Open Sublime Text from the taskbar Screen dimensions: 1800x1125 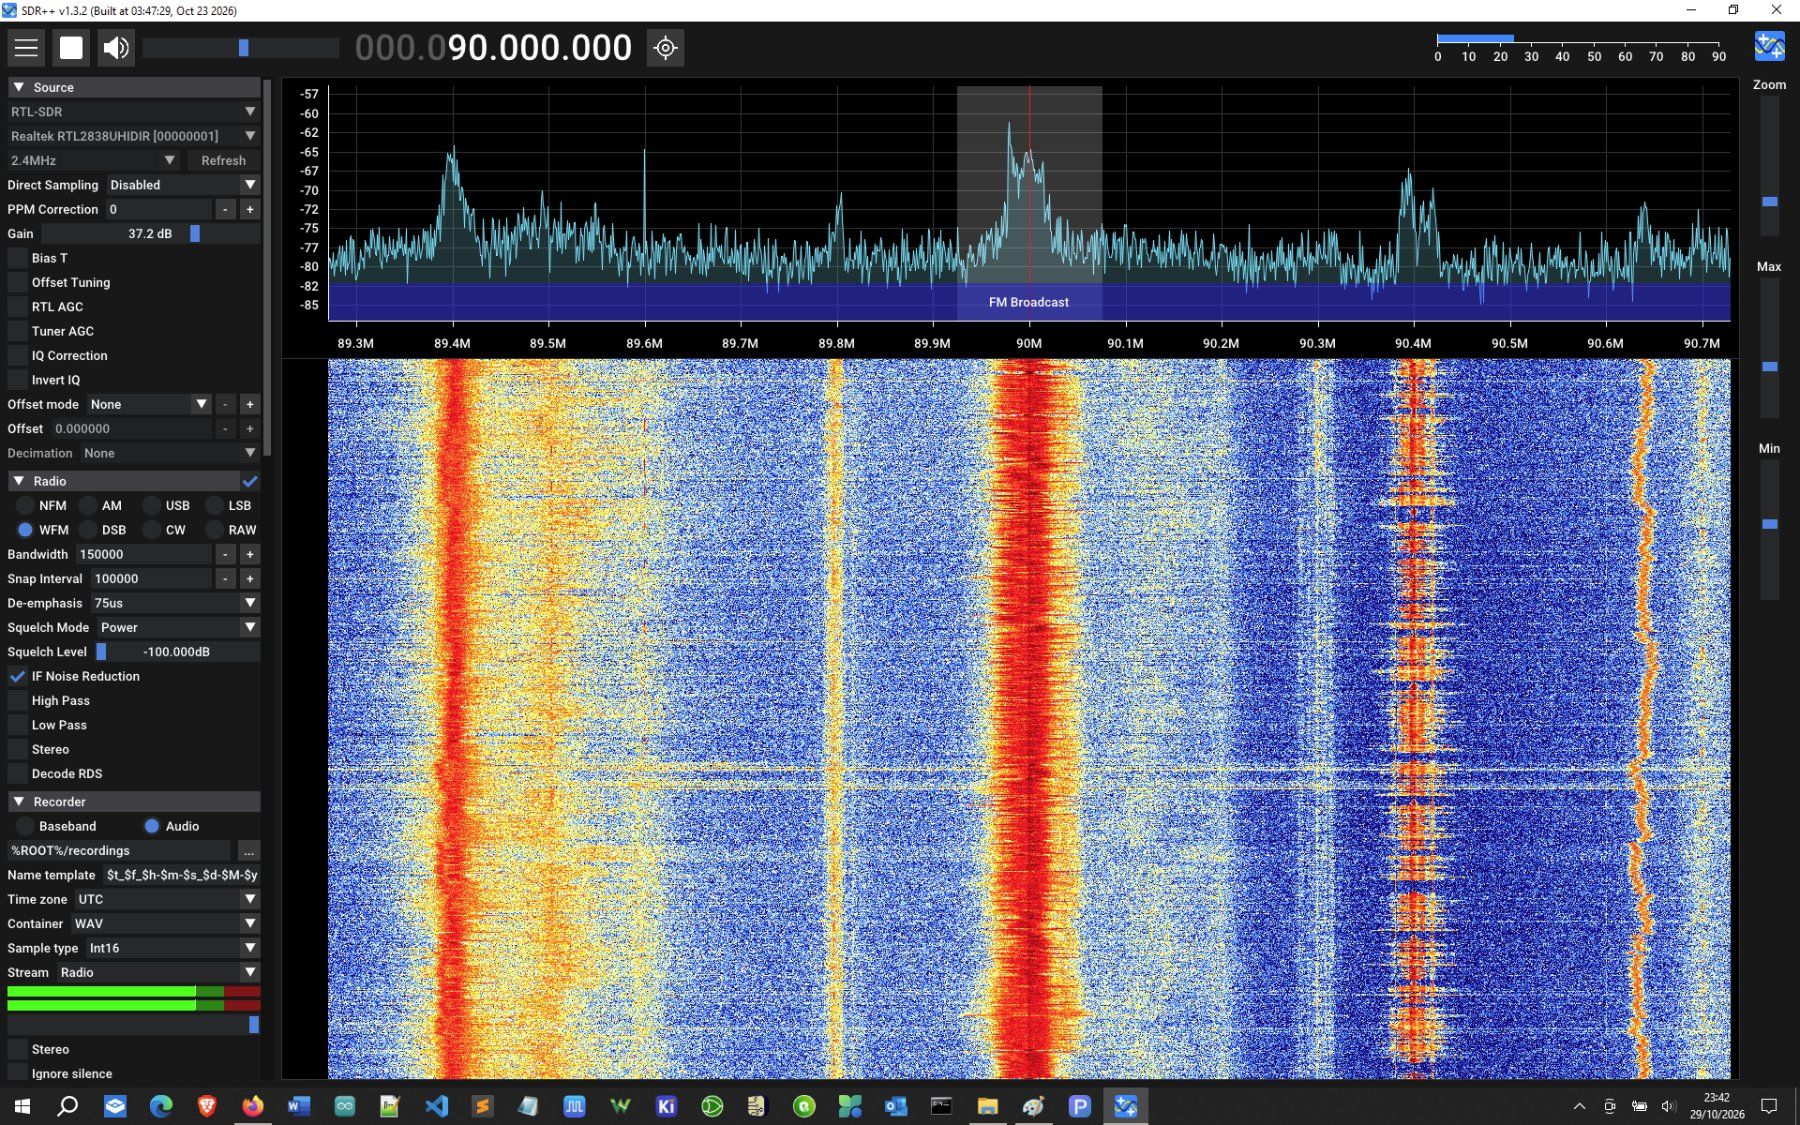pos(482,1105)
